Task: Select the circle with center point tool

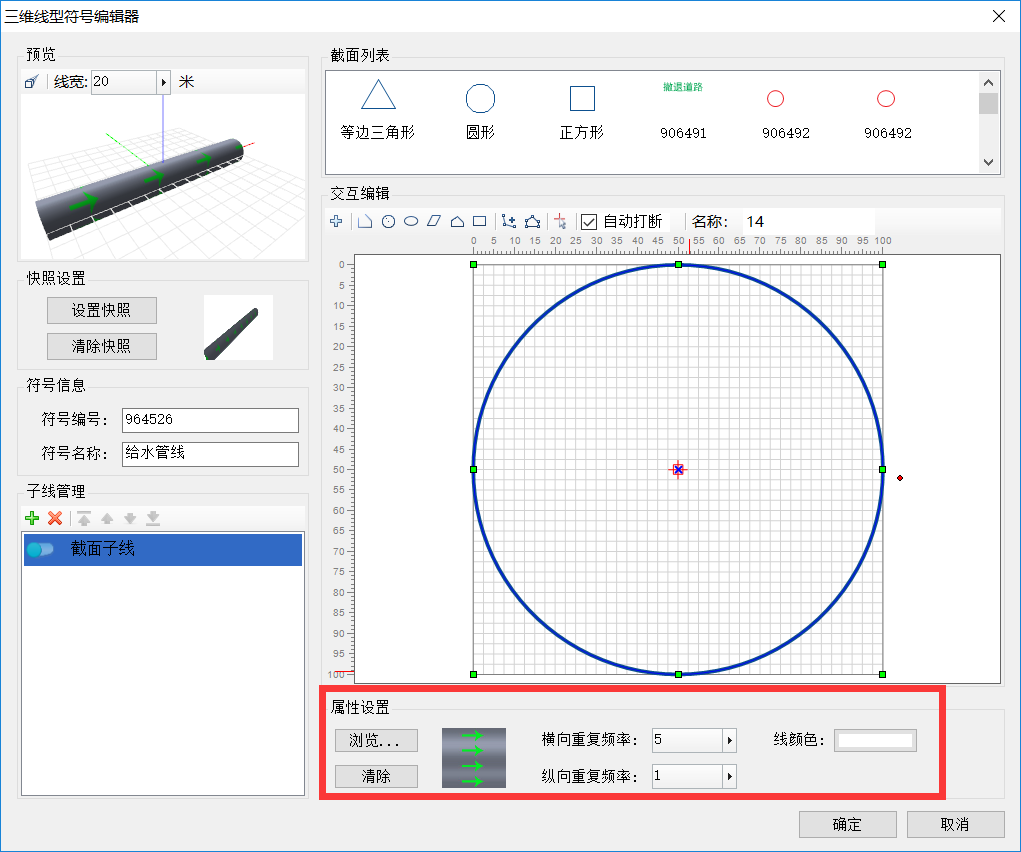Action: [389, 222]
